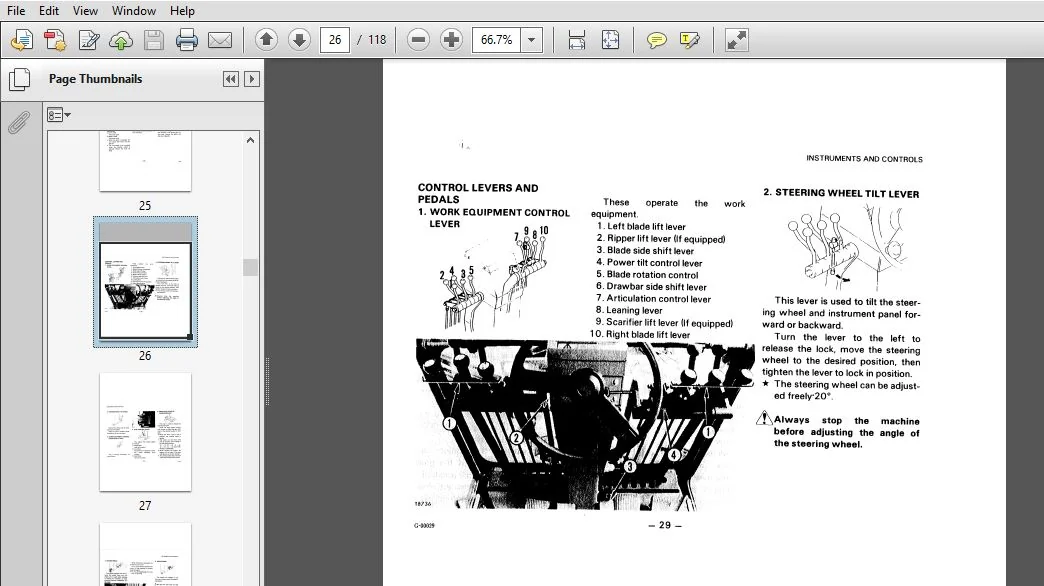Click the Edit/Sign document icon
This screenshot has width=1044, height=586.
(x=88, y=40)
